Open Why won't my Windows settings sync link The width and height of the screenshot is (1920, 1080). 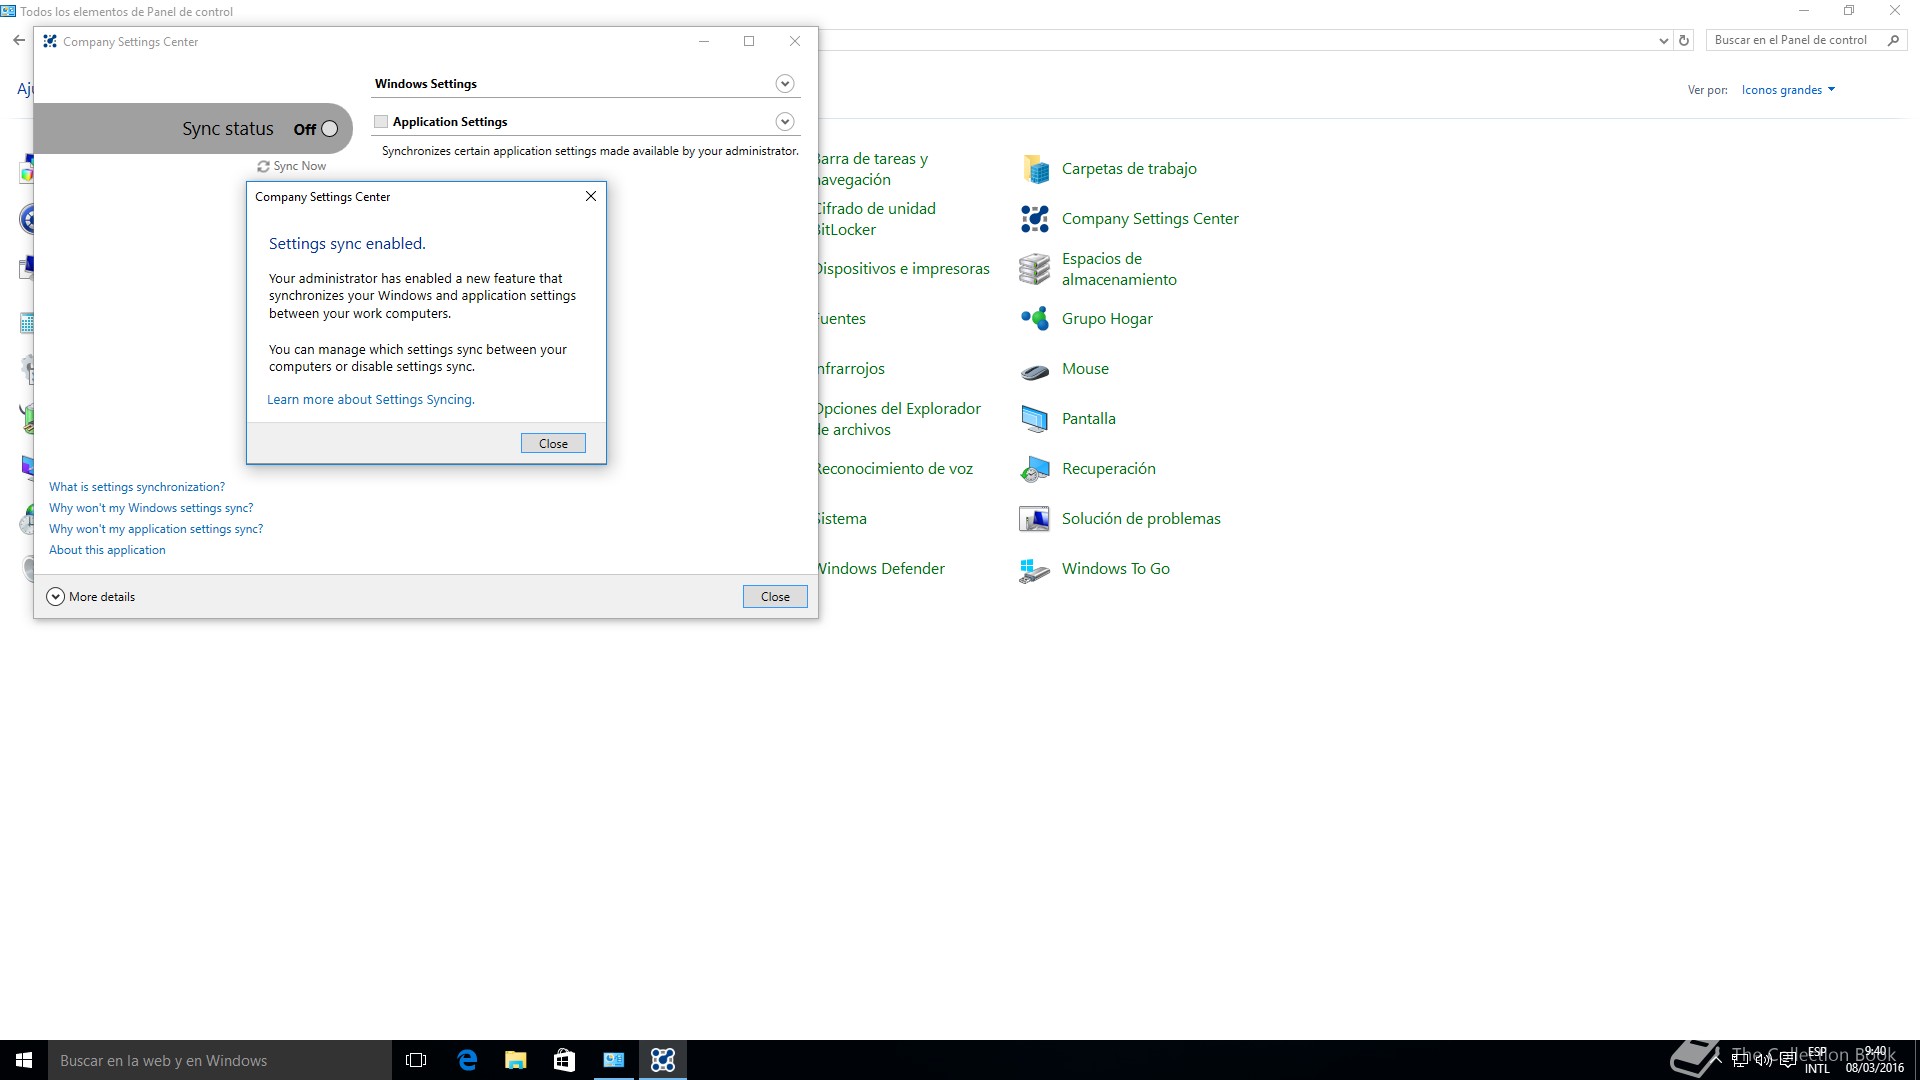151,508
